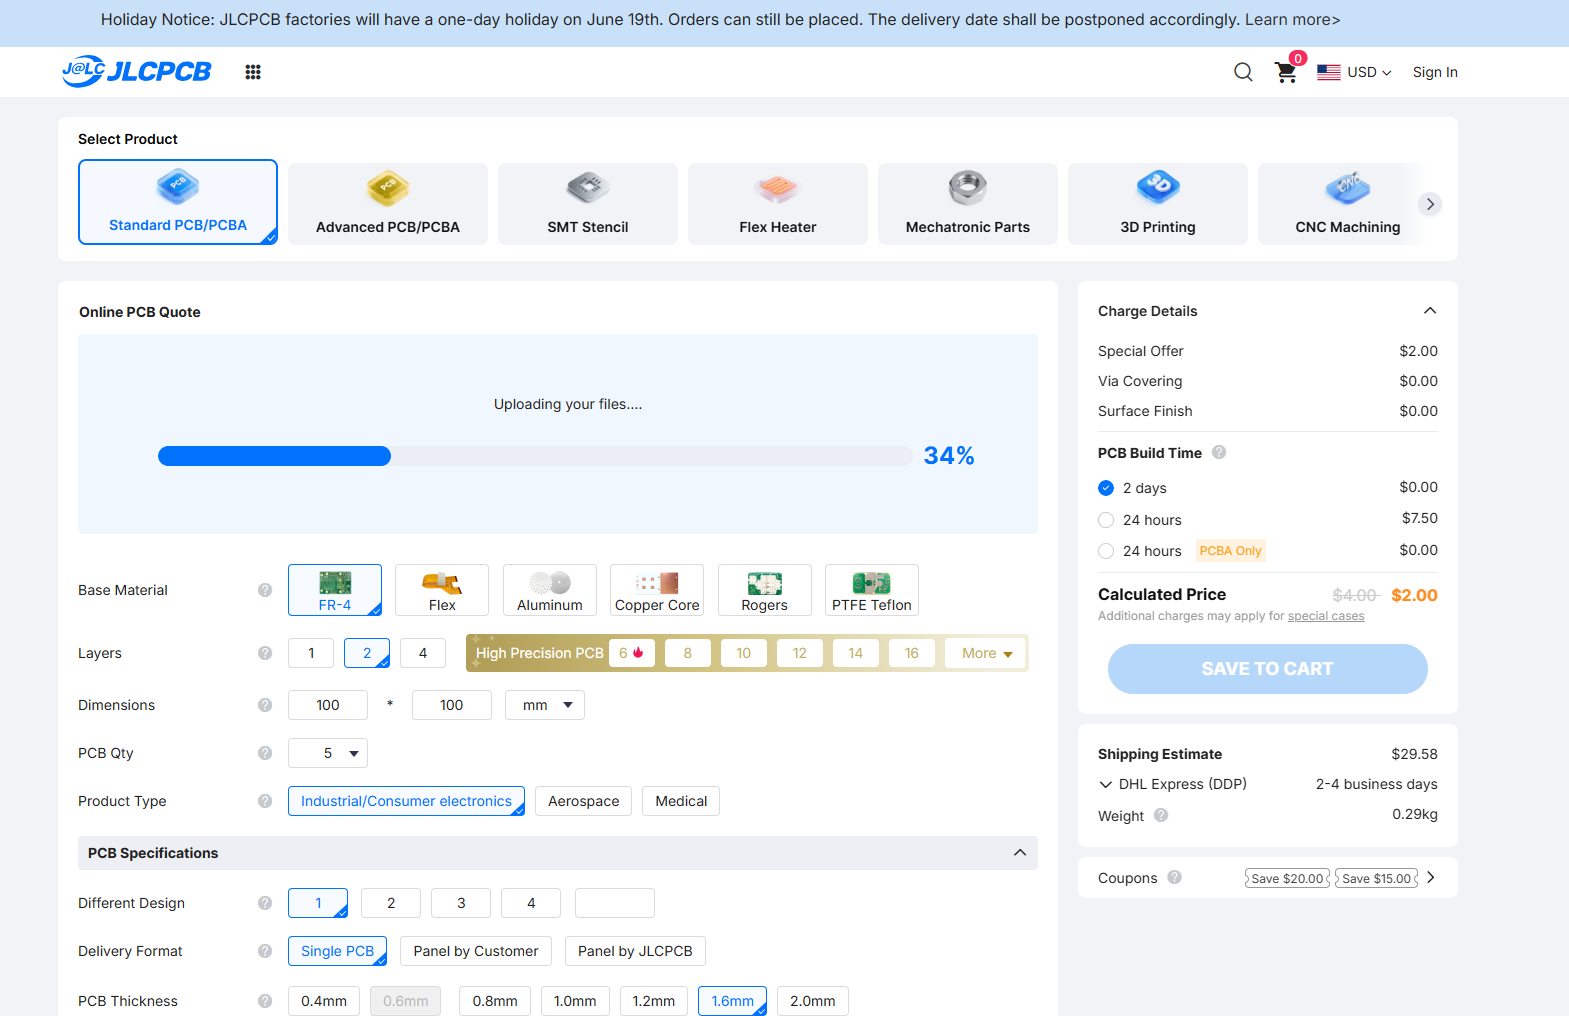1569x1016 pixels.
Task: Click the second dimension field
Action: pyautogui.click(x=452, y=705)
